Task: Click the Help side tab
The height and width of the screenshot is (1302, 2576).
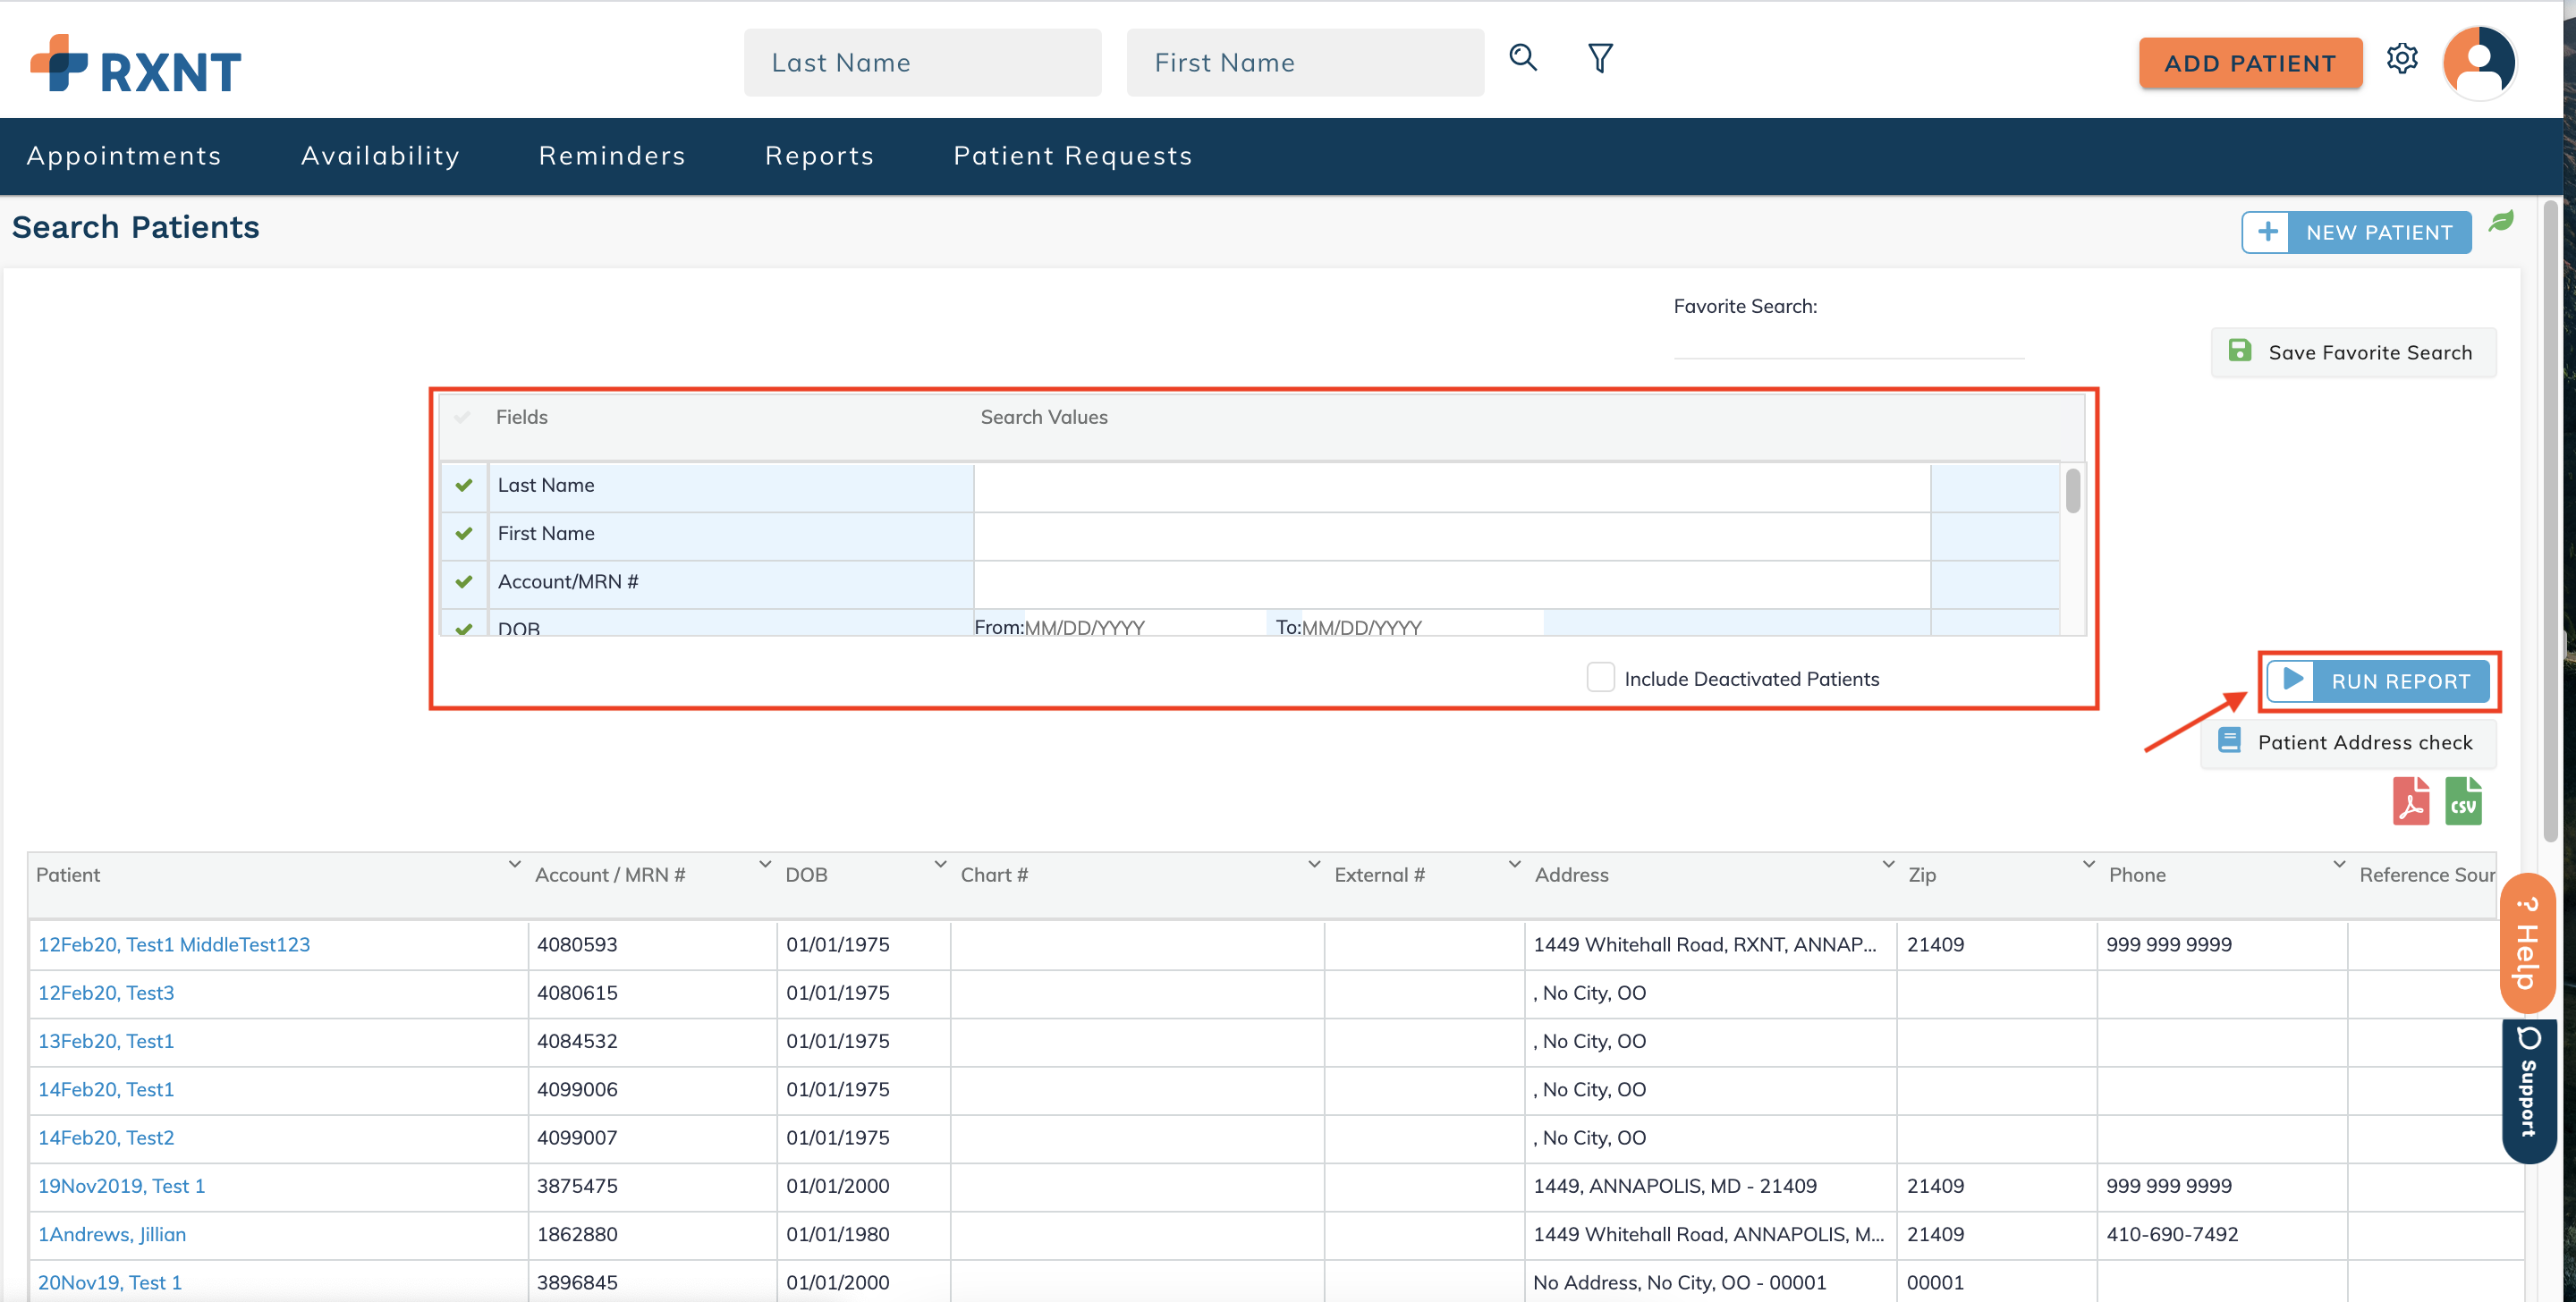Action: coord(2527,943)
